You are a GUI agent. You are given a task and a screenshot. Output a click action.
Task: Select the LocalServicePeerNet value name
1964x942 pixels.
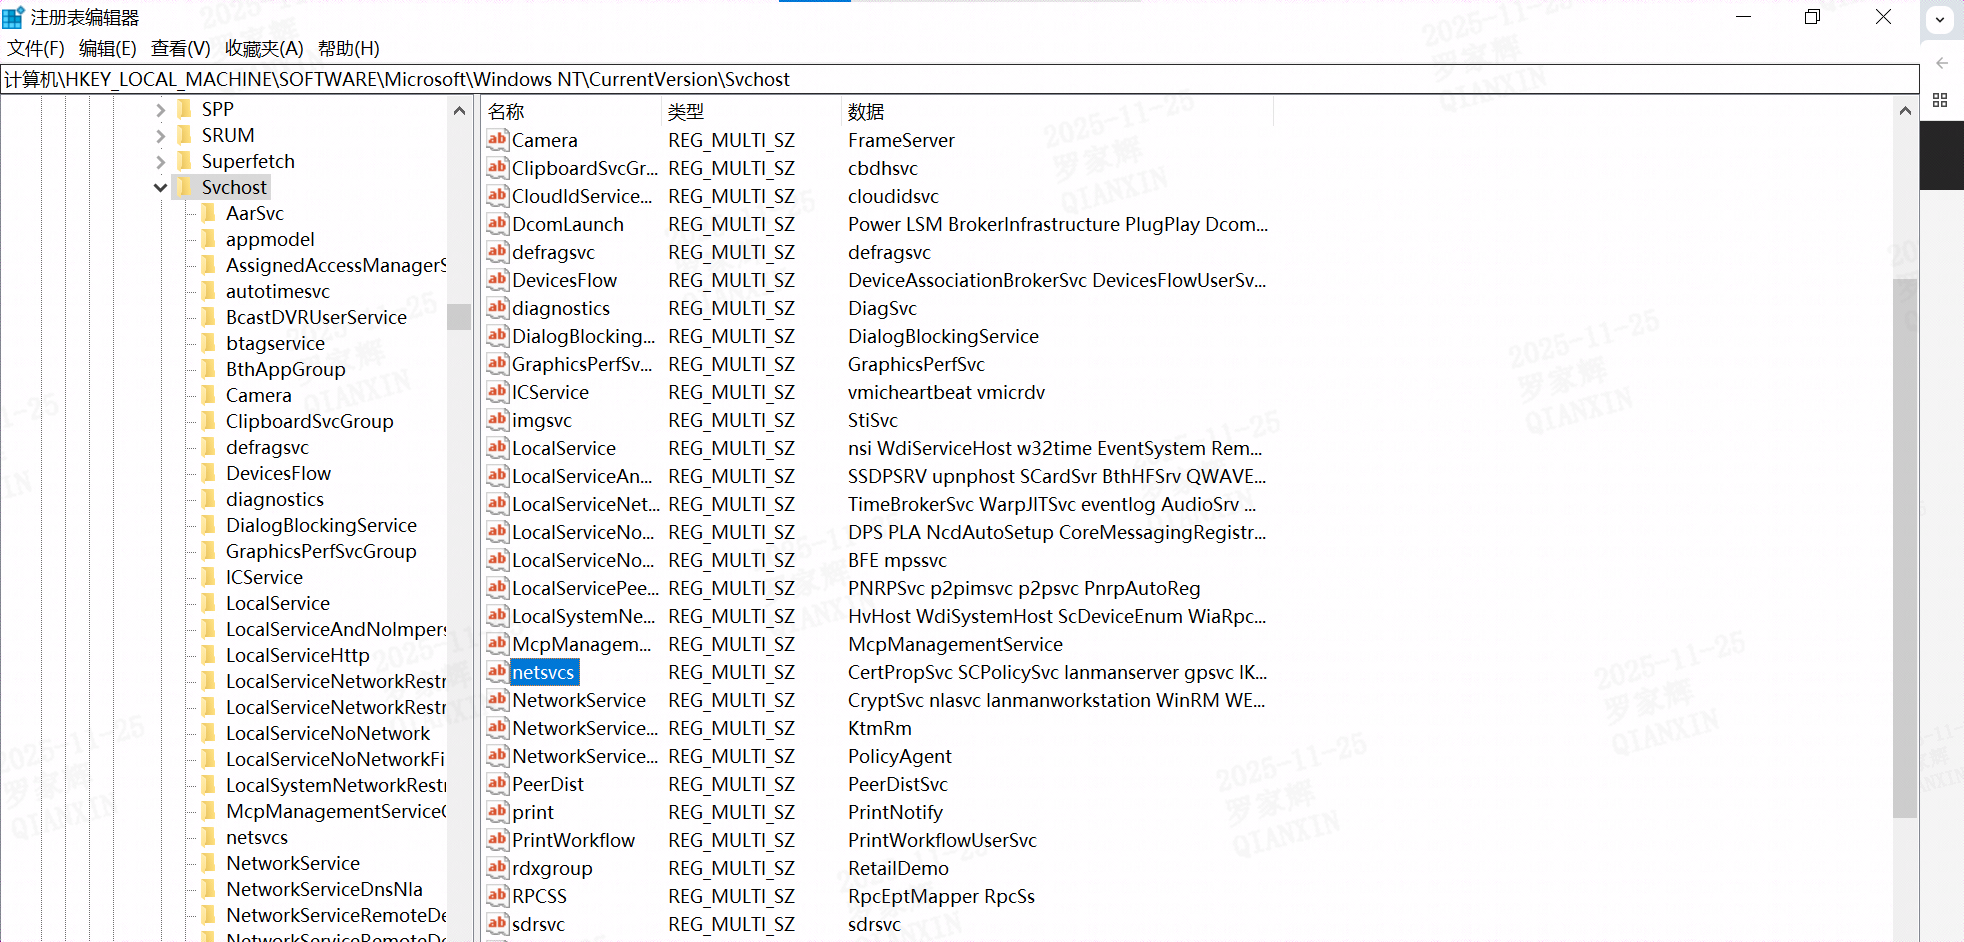(585, 588)
